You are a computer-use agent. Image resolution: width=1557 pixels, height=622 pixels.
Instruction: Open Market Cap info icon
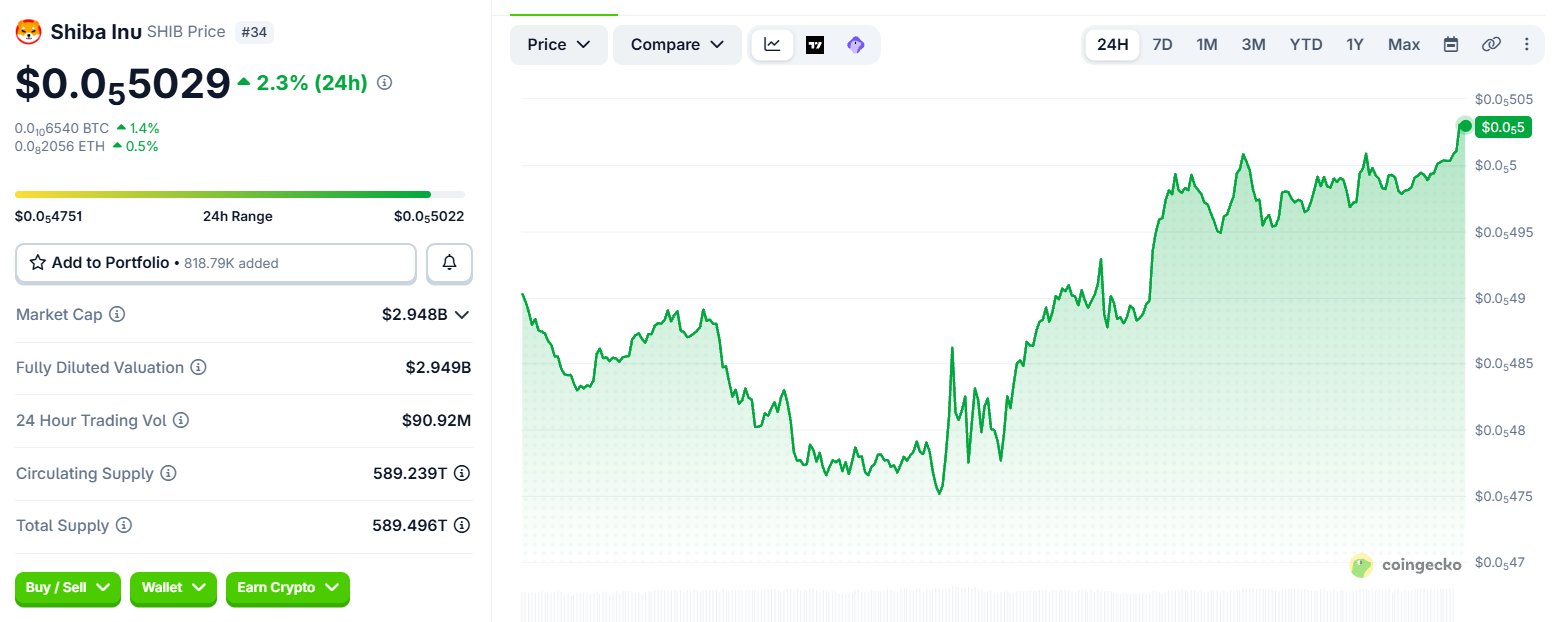coord(117,314)
